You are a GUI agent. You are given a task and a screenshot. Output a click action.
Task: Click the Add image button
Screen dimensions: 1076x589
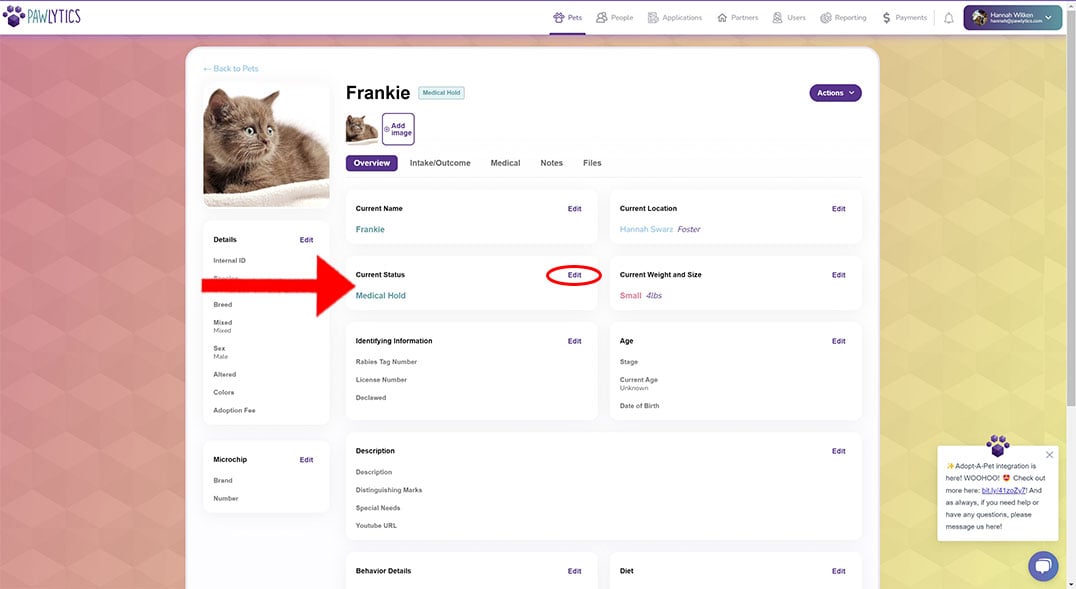coord(398,128)
